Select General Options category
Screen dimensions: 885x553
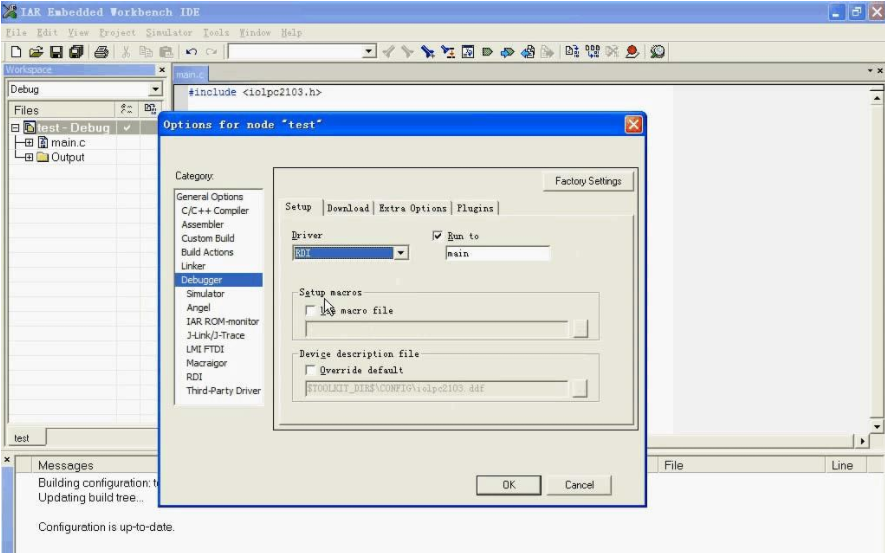pyautogui.click(x=210, y=196)
